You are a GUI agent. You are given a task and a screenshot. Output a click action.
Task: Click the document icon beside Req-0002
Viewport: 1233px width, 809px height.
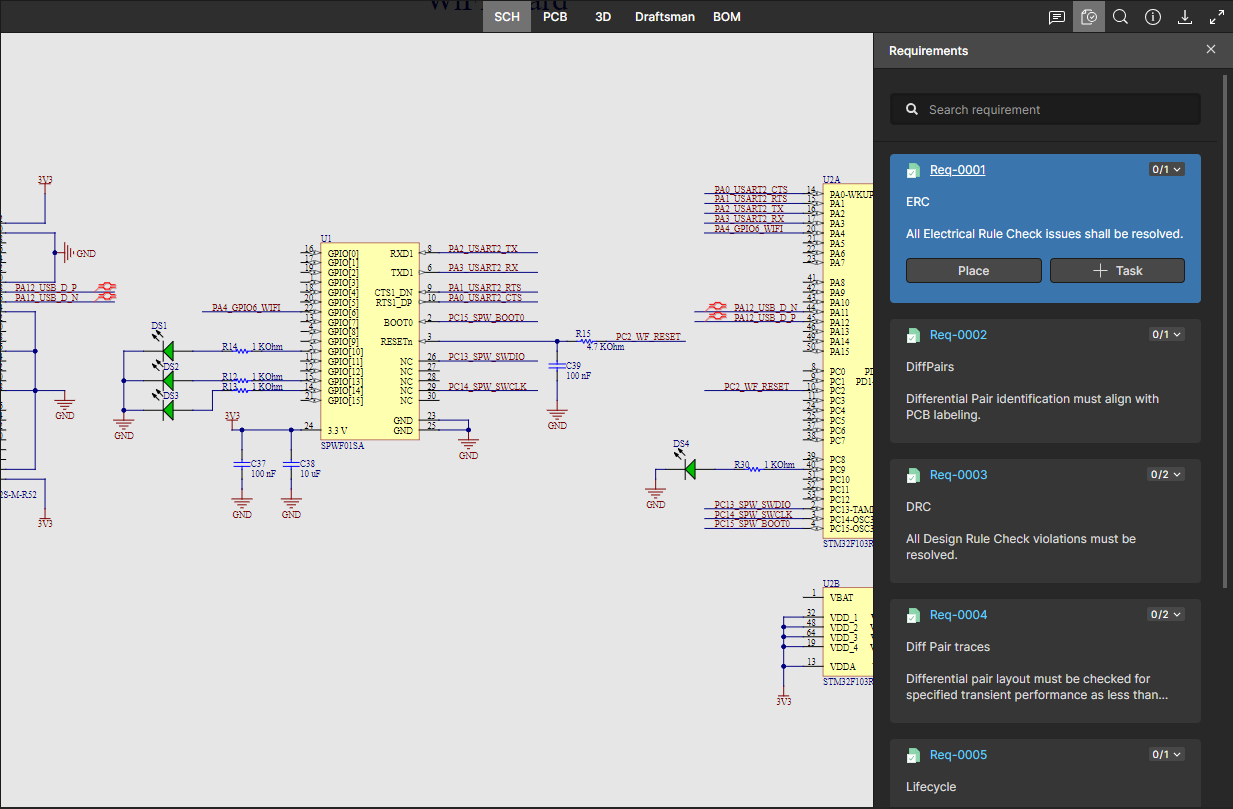click(x=913, y=336)
